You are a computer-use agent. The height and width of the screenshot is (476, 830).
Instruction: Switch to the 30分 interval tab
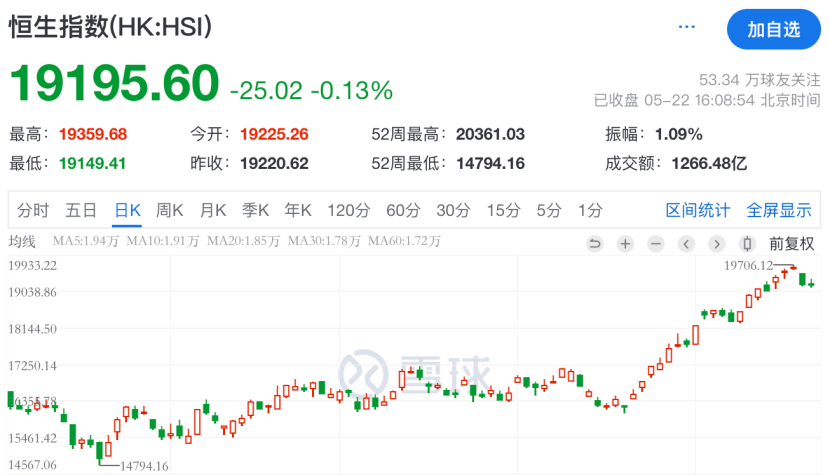pos(453,210)
